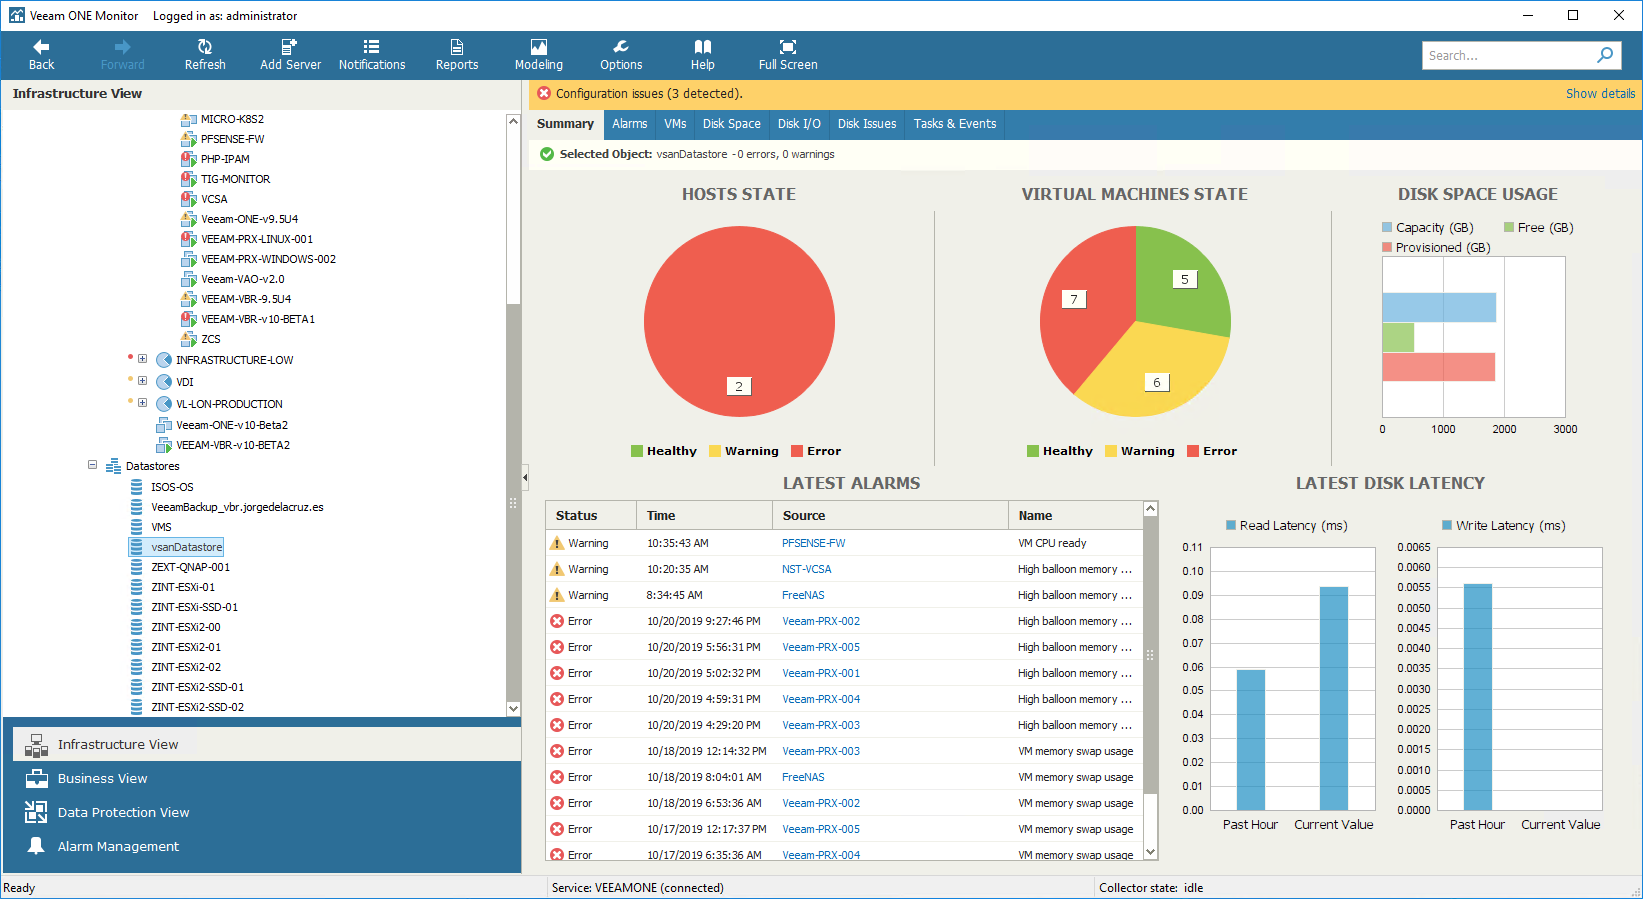Click the Show details link
Screen dimensions: 1643x899
coord(1600,93)
